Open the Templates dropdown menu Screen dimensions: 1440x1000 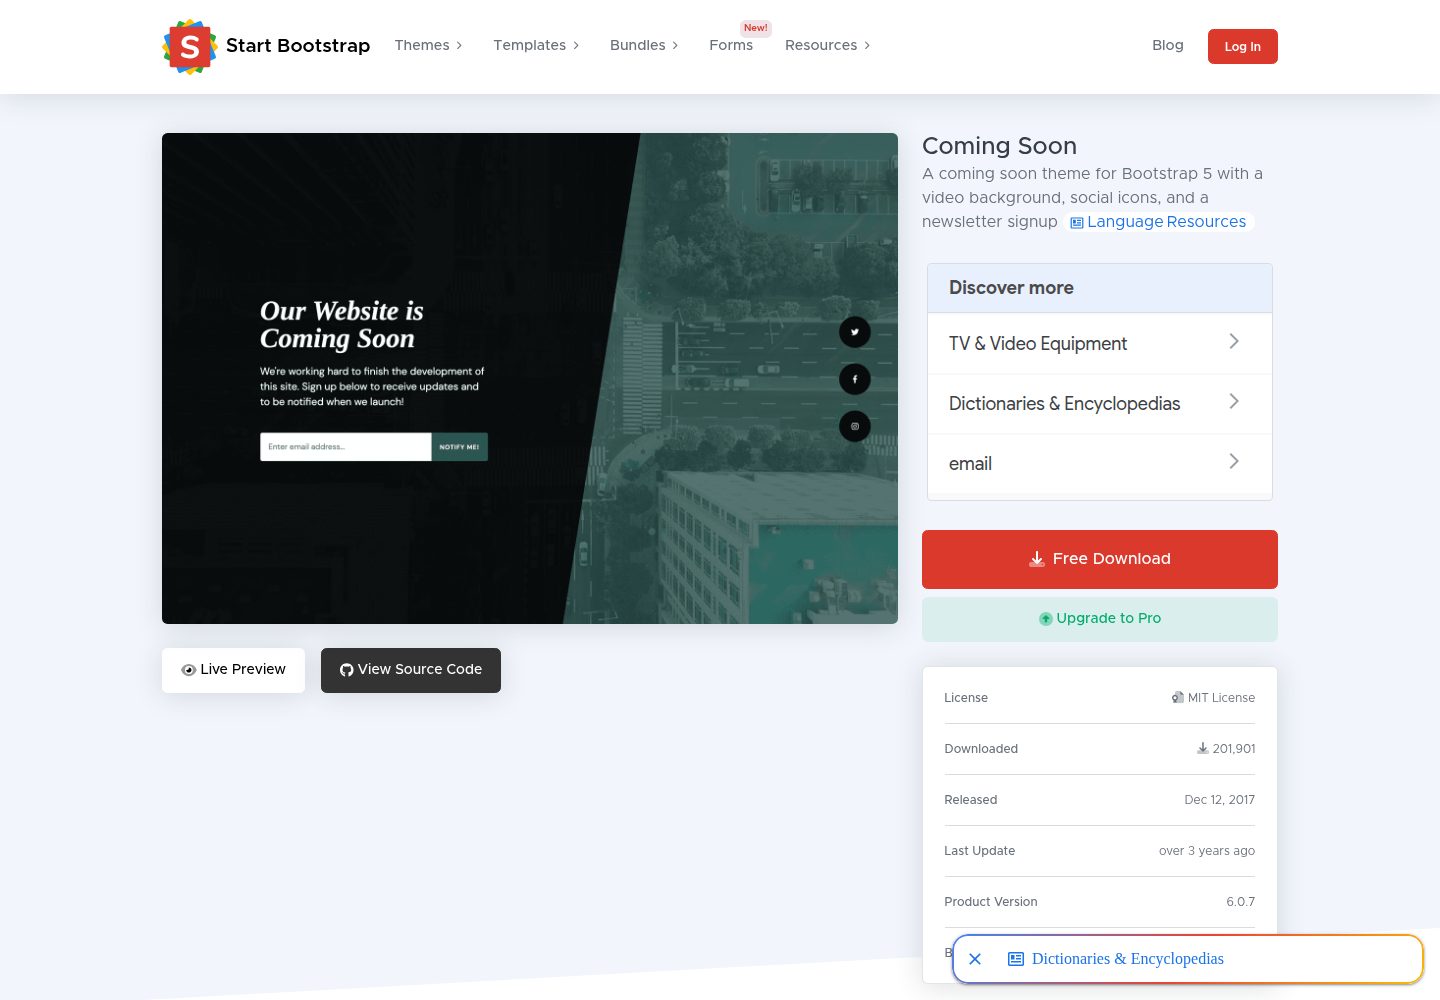pos(536,45)
